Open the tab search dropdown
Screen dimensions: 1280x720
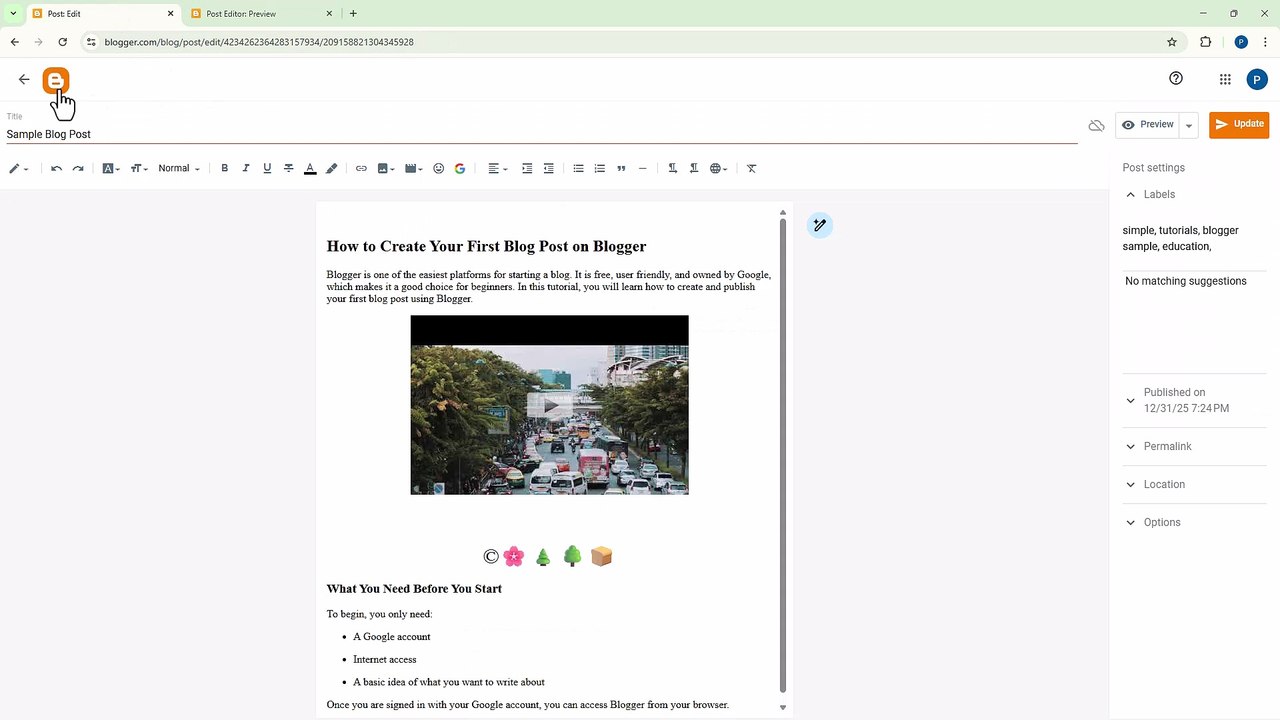point(13,14)
